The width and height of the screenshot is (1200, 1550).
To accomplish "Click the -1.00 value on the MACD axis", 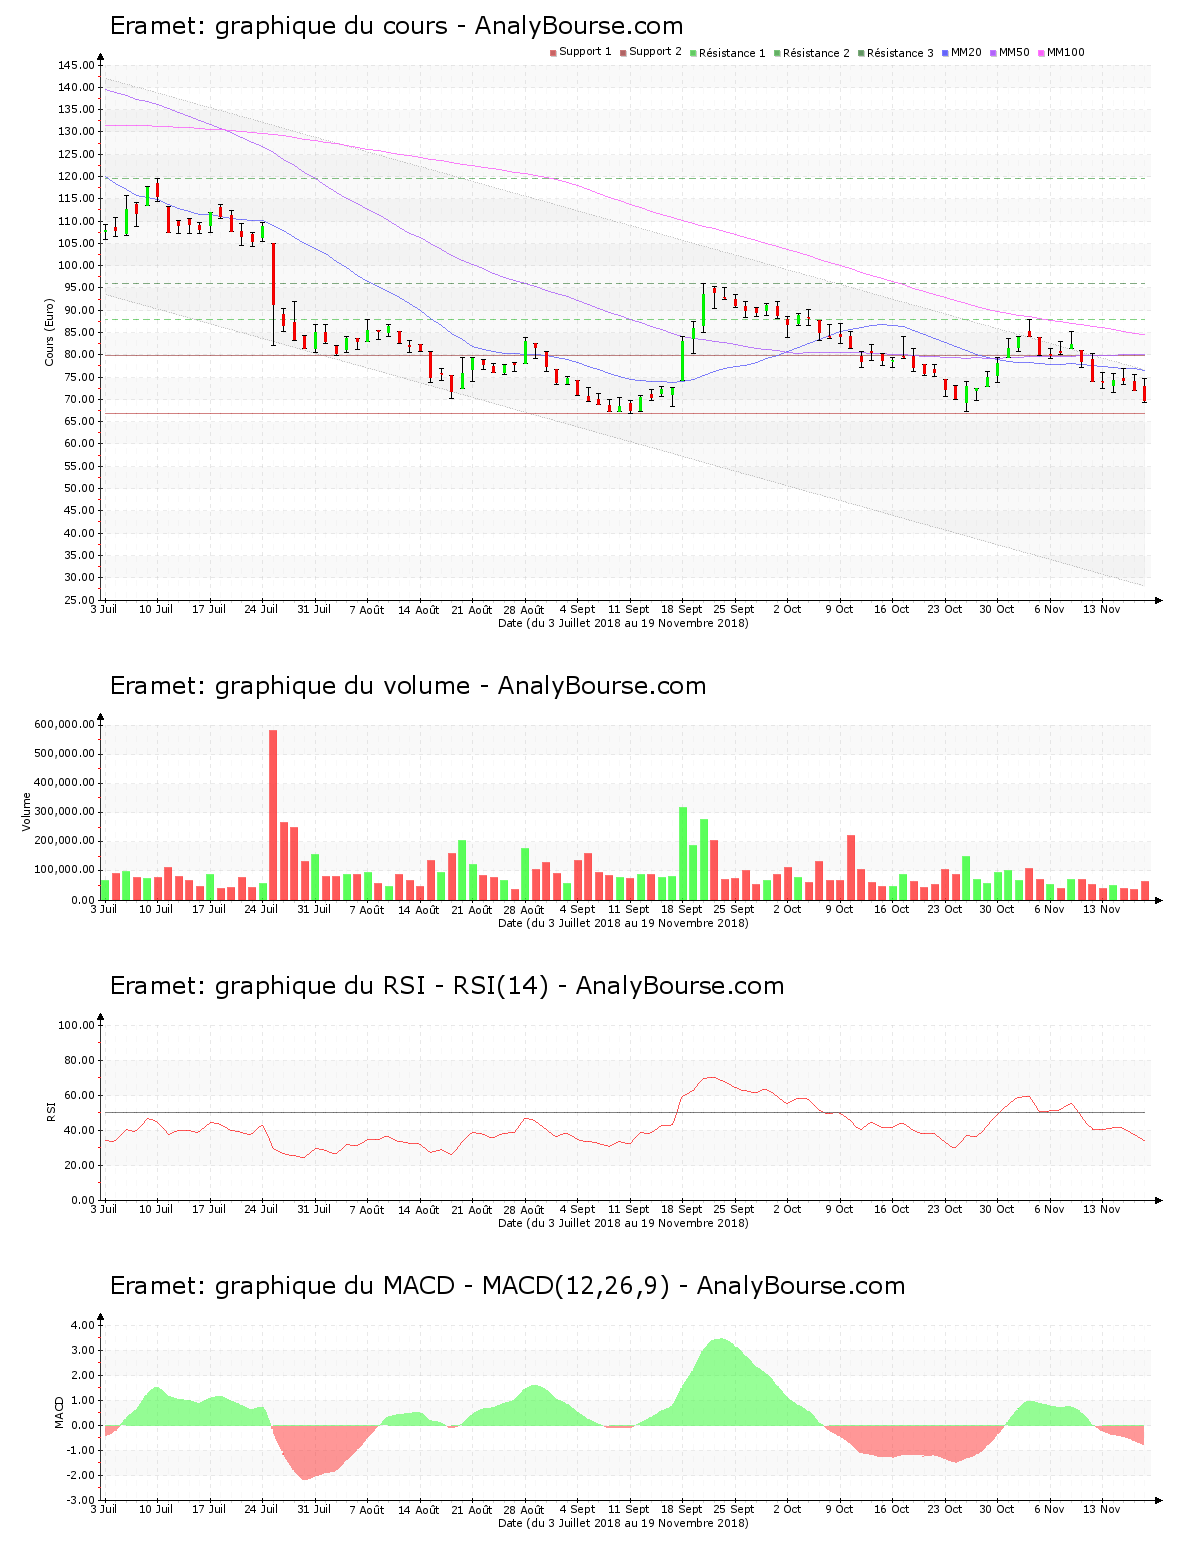I will (81, 1450).
